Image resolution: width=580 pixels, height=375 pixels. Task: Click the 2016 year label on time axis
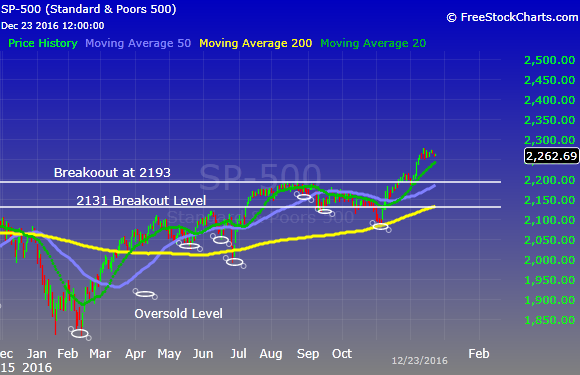pyautogui.click(x=37, y=368)
